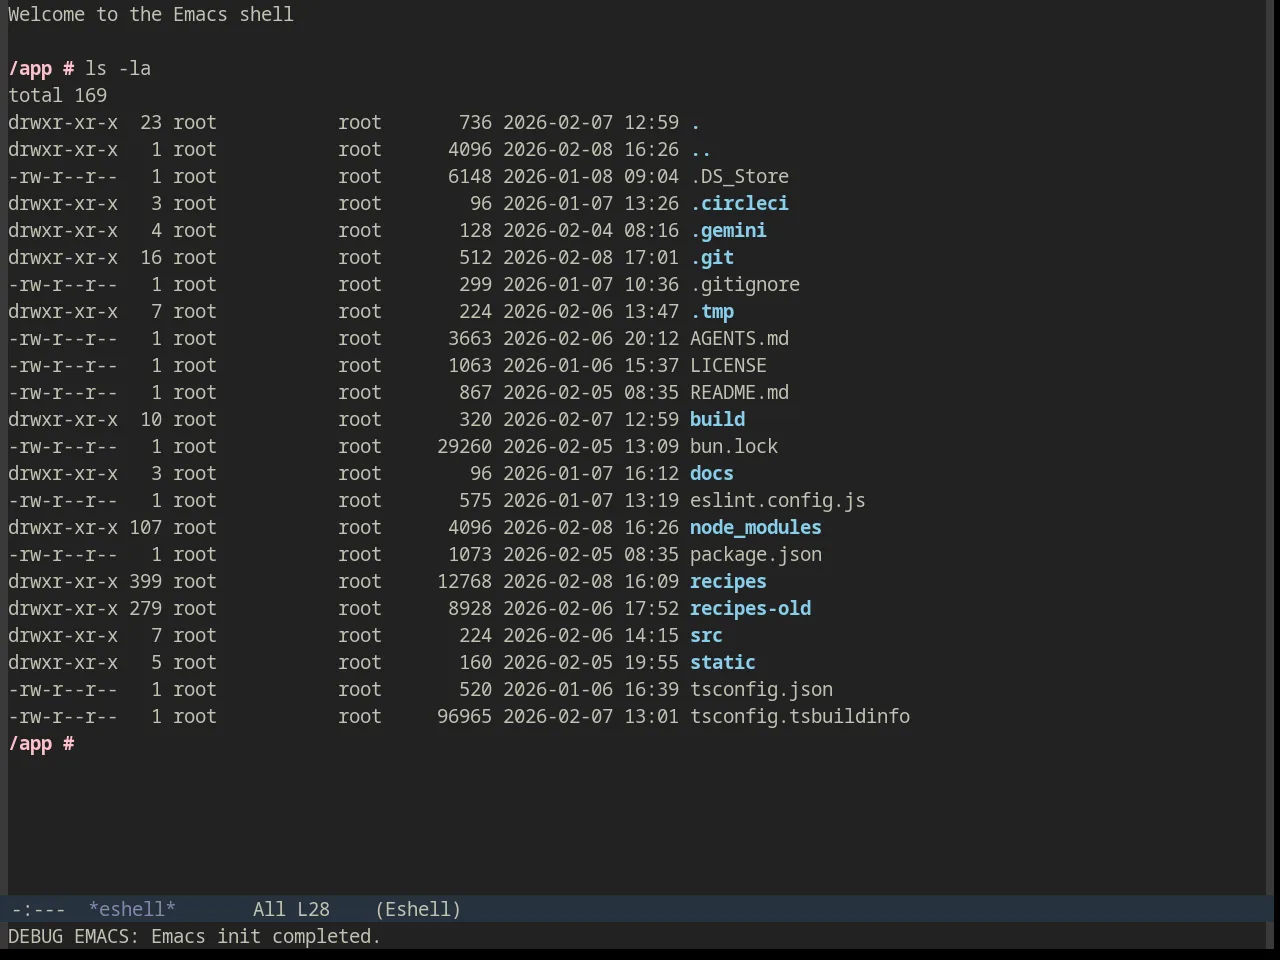
Task: Click the node_modules directory entry
Action: pos(756,527)
